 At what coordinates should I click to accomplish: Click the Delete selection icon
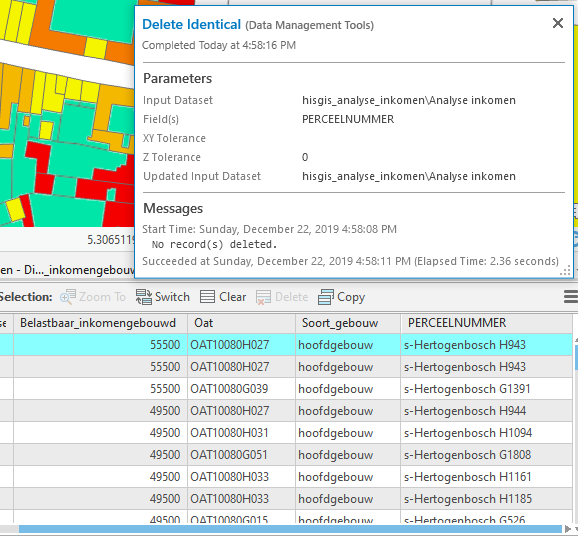point(264,297)
